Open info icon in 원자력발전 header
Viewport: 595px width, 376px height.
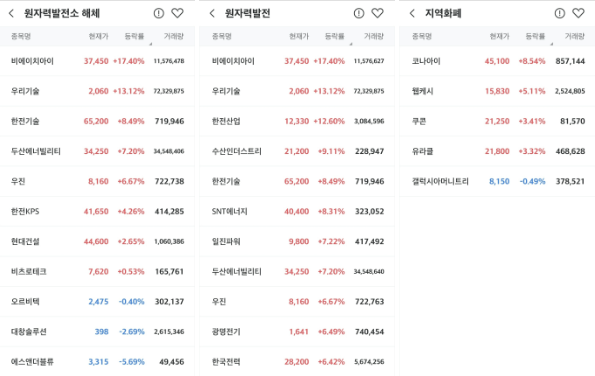[x=359, y=13]
